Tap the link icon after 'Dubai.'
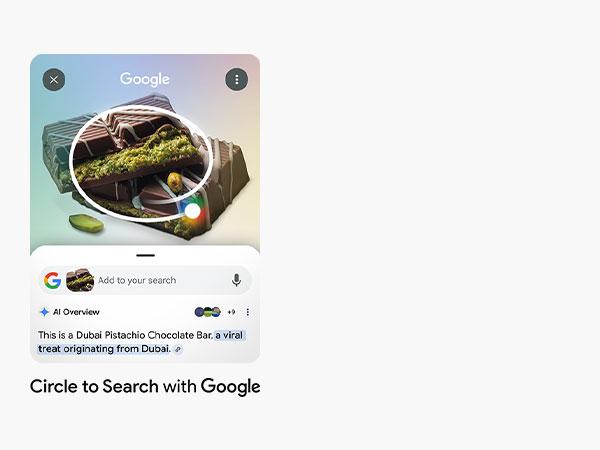Screen dimensions: 600x450 click(x=178, y=349)
